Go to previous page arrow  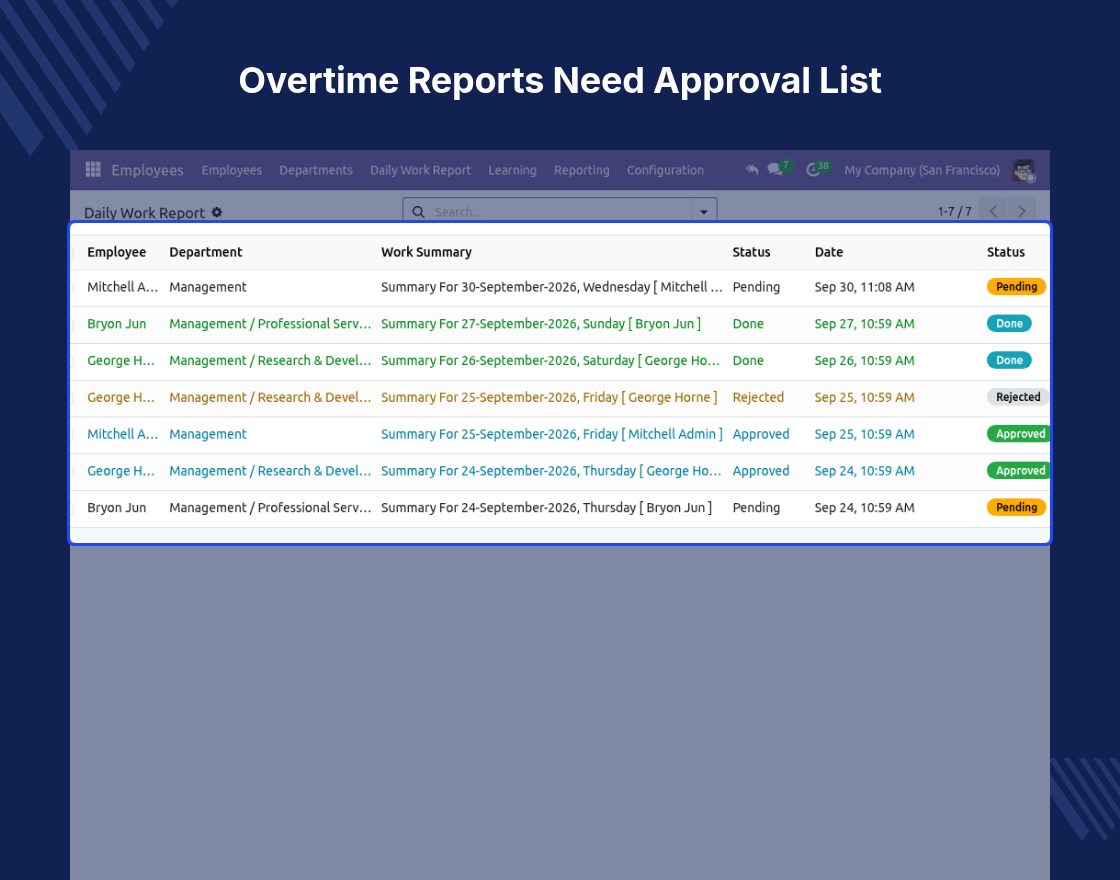click(993, 211)
